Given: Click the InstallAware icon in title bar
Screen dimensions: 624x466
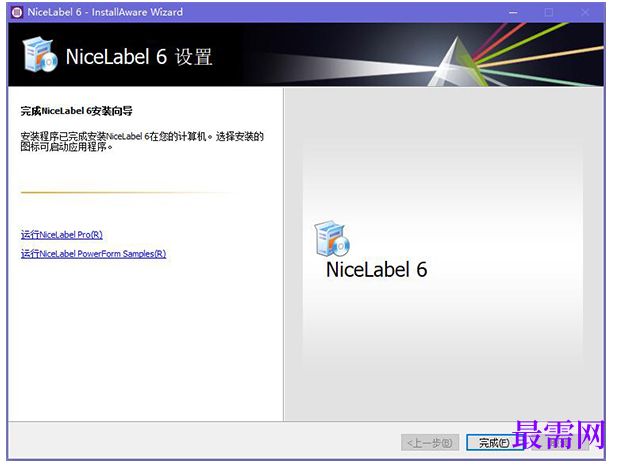Looking at the screenshot, I should 17,12.
